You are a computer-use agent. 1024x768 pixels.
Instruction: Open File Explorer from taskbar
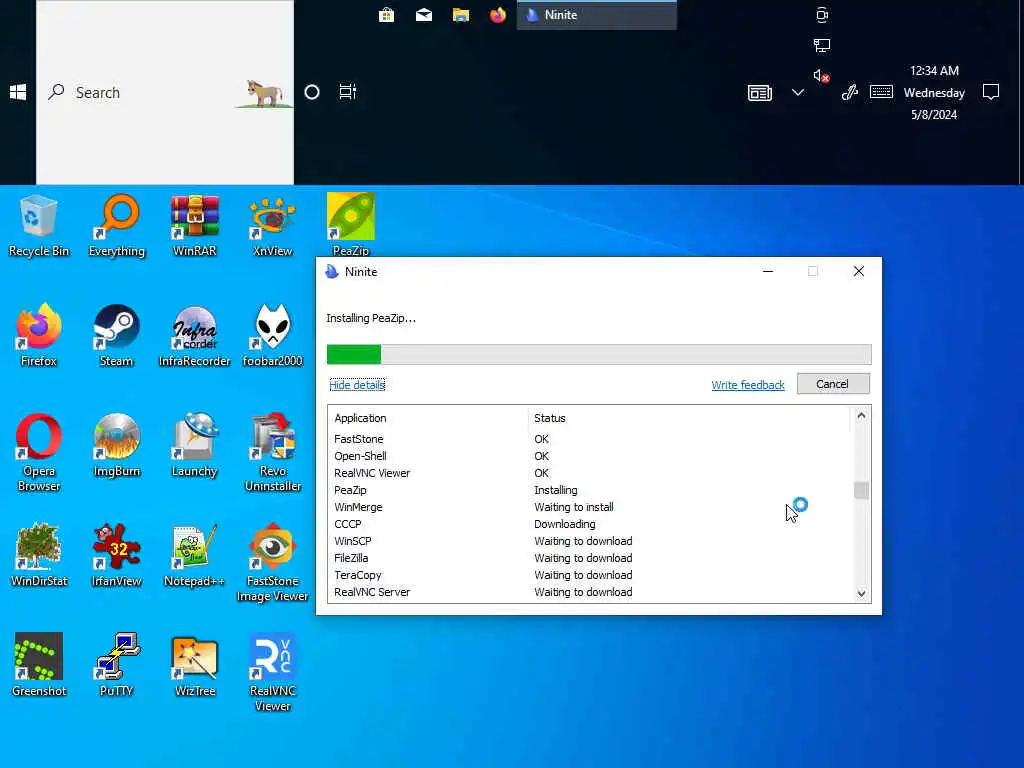461,14
